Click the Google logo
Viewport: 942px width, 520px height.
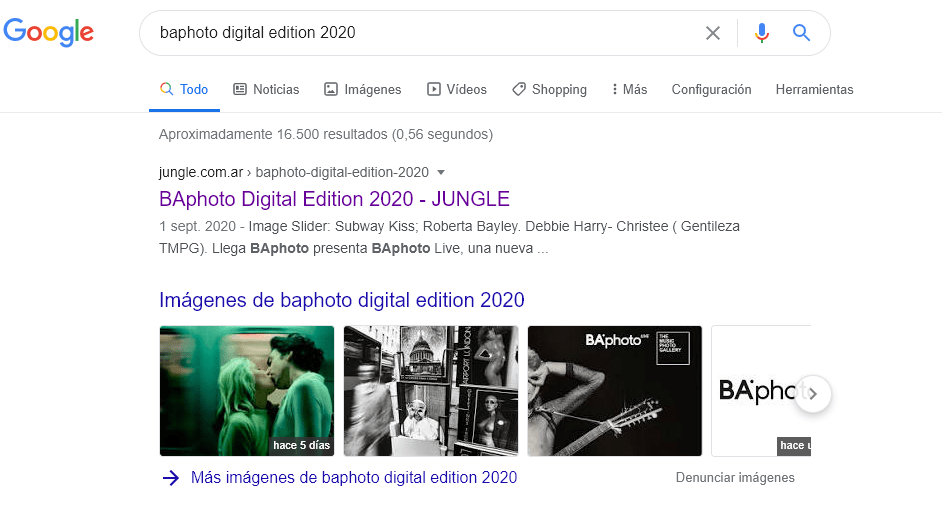49,32
